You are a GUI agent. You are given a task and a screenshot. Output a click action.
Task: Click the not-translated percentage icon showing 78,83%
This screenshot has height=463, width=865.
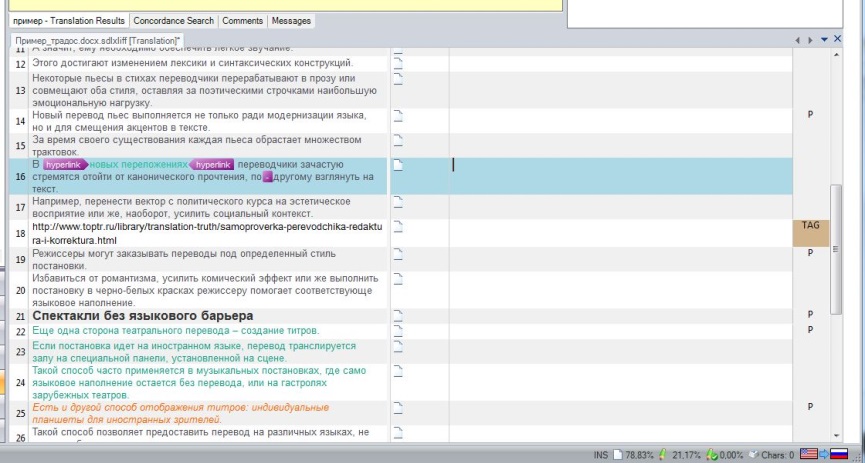click(x=617, y=455)
